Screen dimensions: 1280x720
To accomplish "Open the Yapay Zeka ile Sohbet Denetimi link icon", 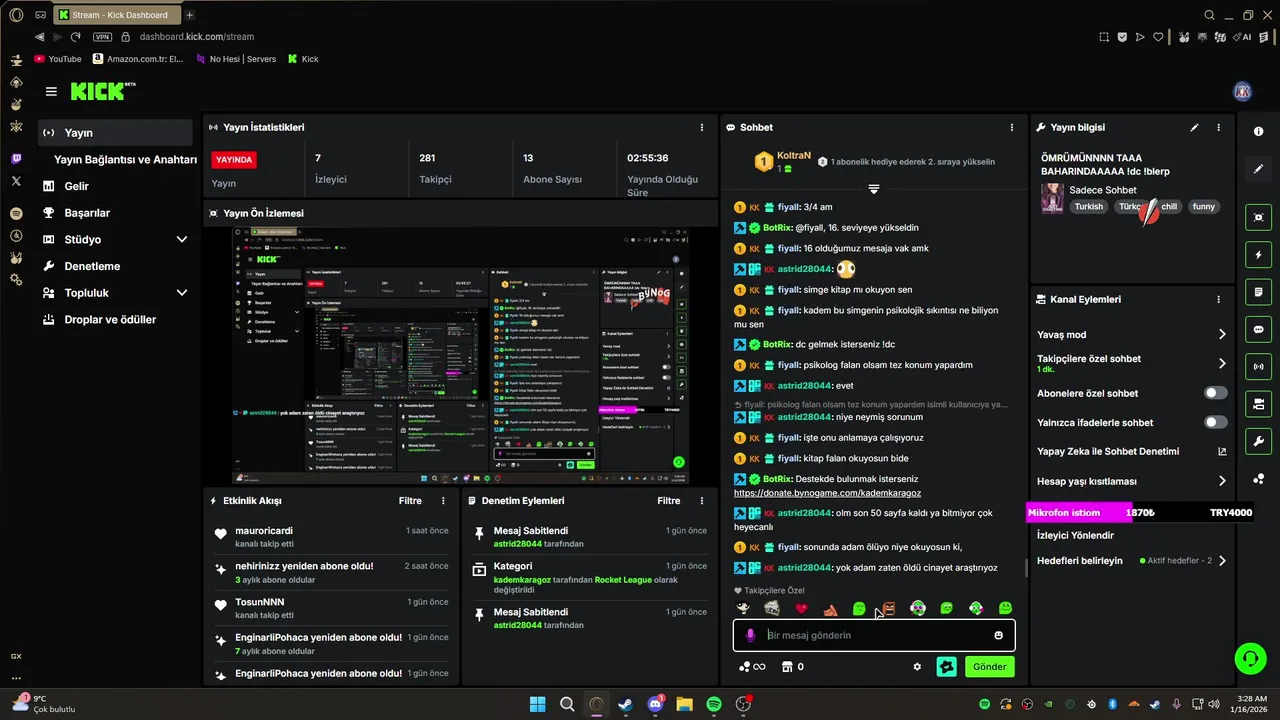I will tap(1222, 452).
